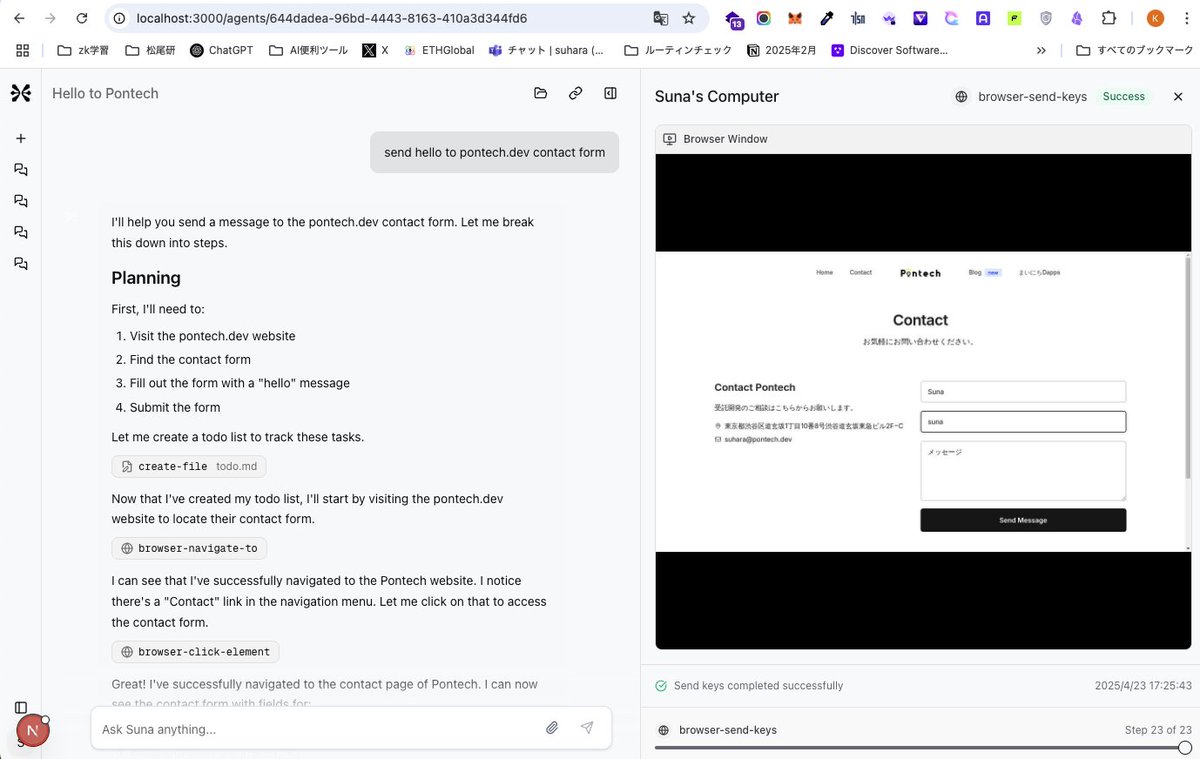Bookmark page with the star icon
The width and height of the screenshot is (1200, 759).
689,18
